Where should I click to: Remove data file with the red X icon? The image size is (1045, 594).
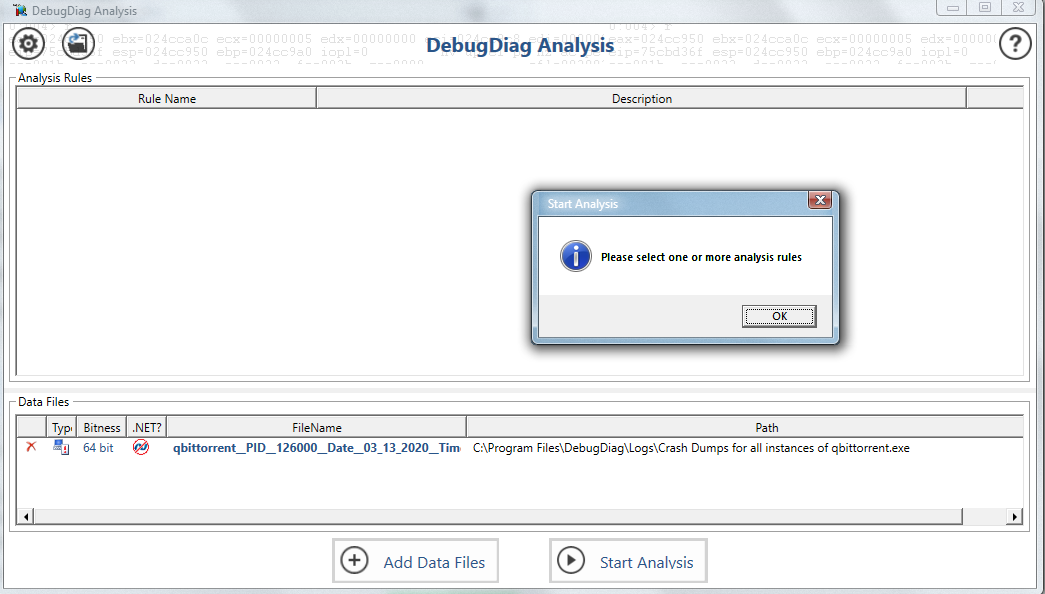click(31, 447)
